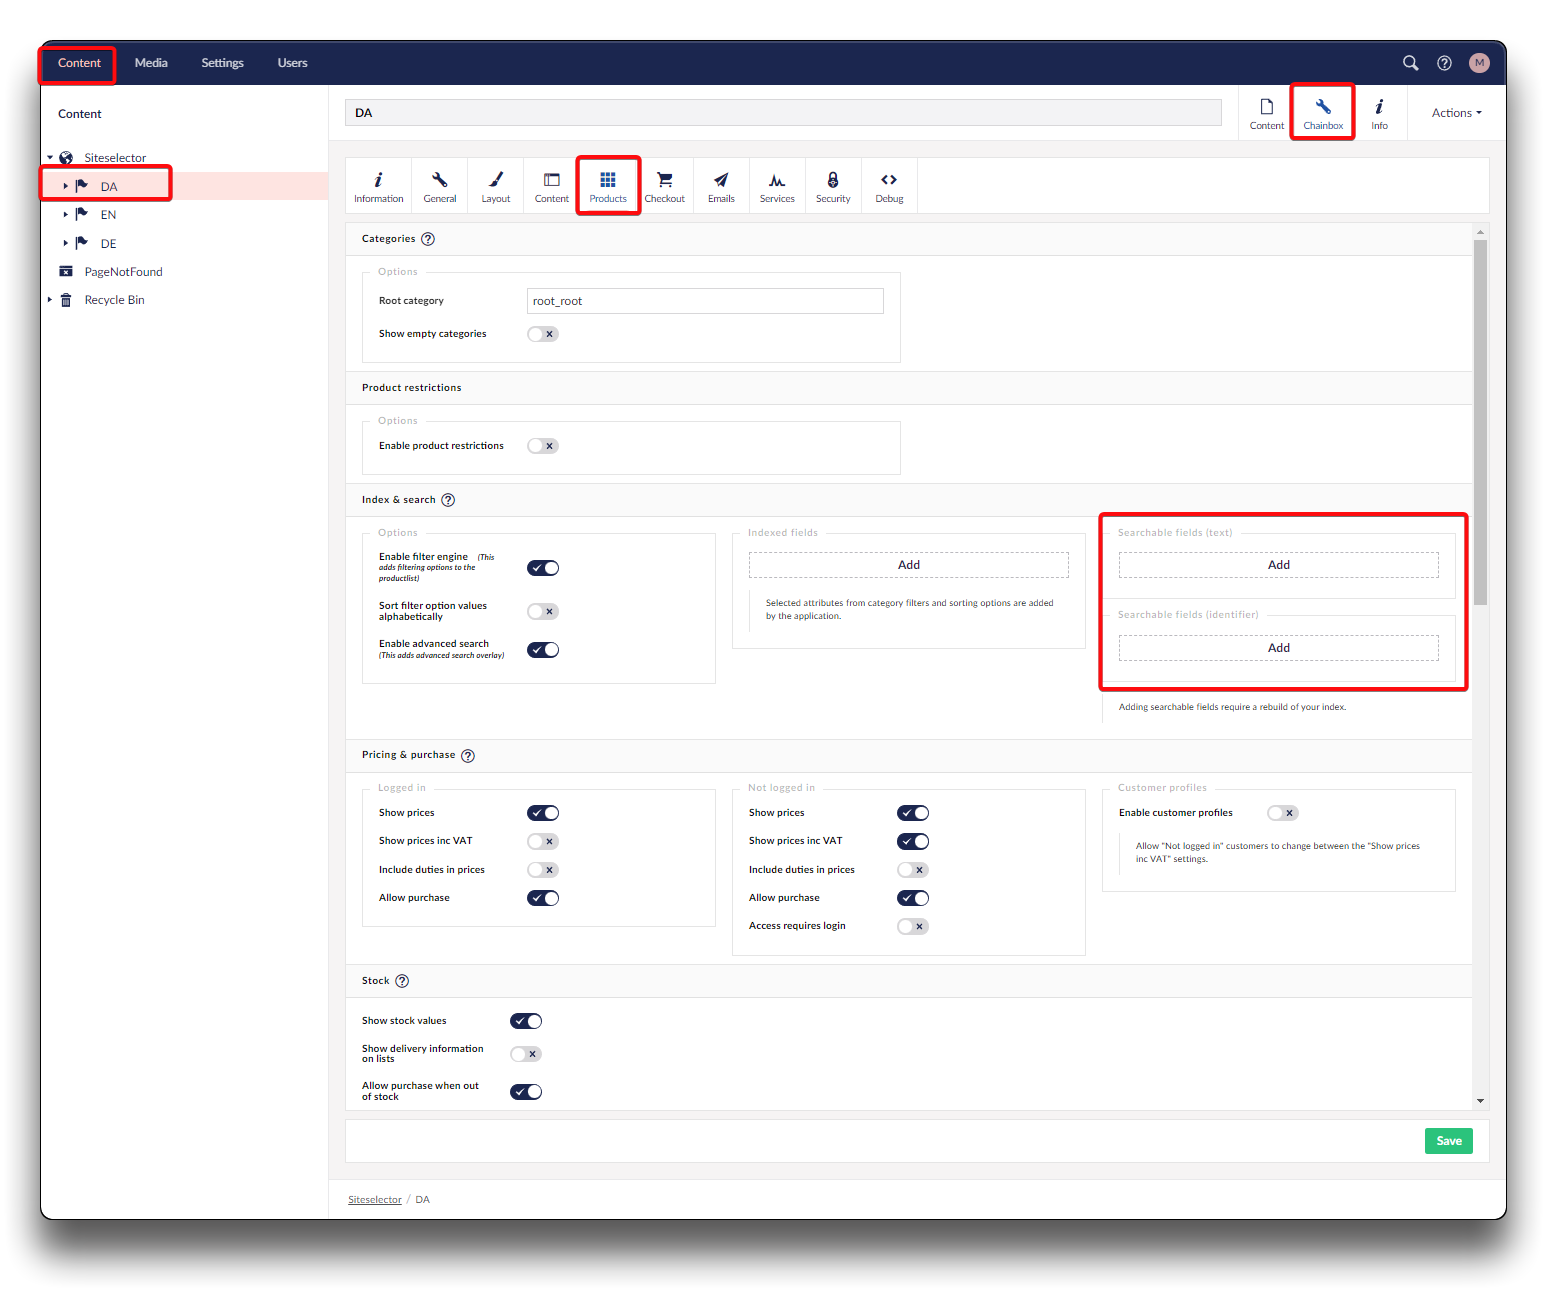
Task: Switch to the Media section
Action: click(151, 63)
